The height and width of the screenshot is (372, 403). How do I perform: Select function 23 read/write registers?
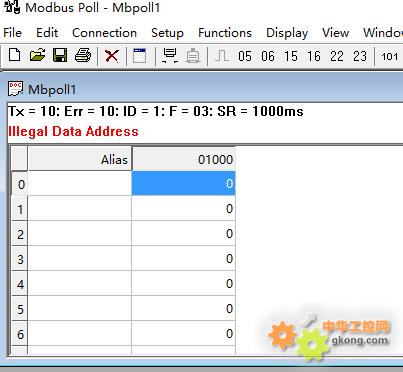tap(360, 56)
